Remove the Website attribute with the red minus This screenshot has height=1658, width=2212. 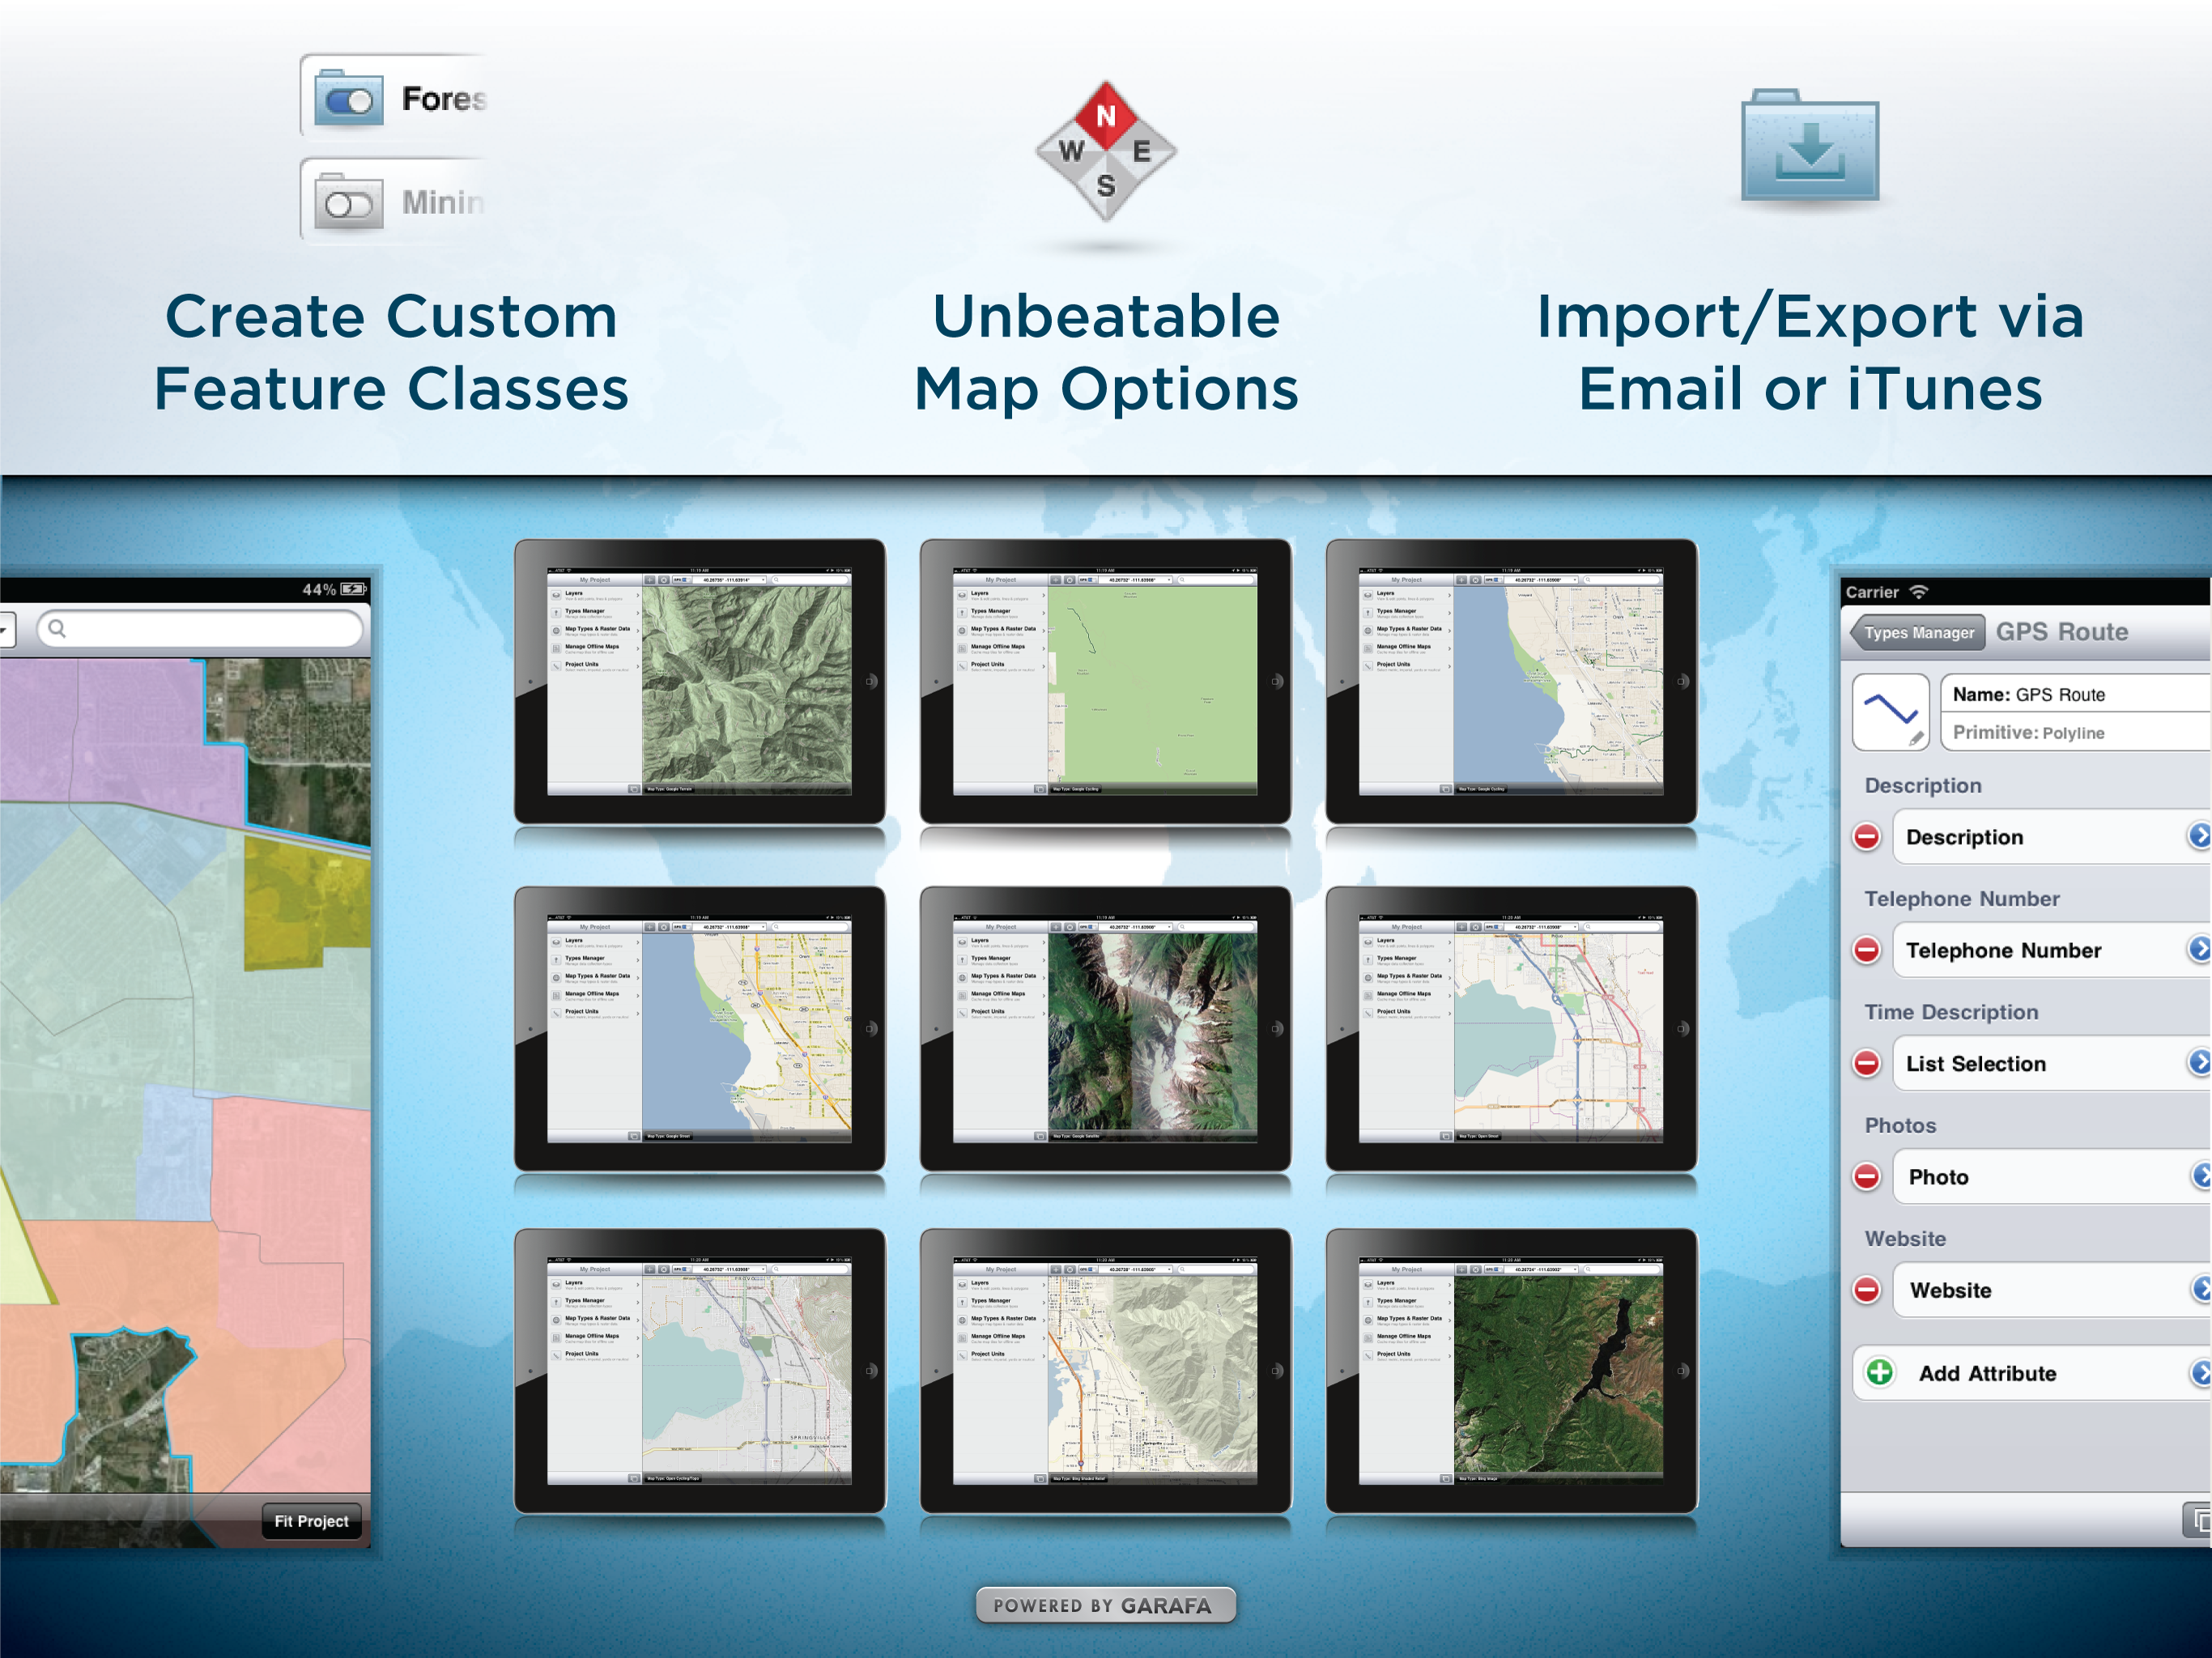pos(1866,1289)
